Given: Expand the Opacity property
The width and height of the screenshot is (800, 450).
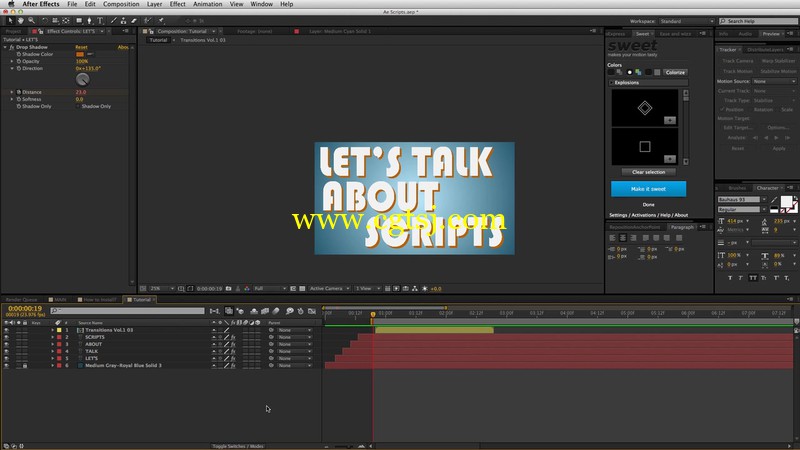Looking at the screenshot, I should [x=12, y=61].
